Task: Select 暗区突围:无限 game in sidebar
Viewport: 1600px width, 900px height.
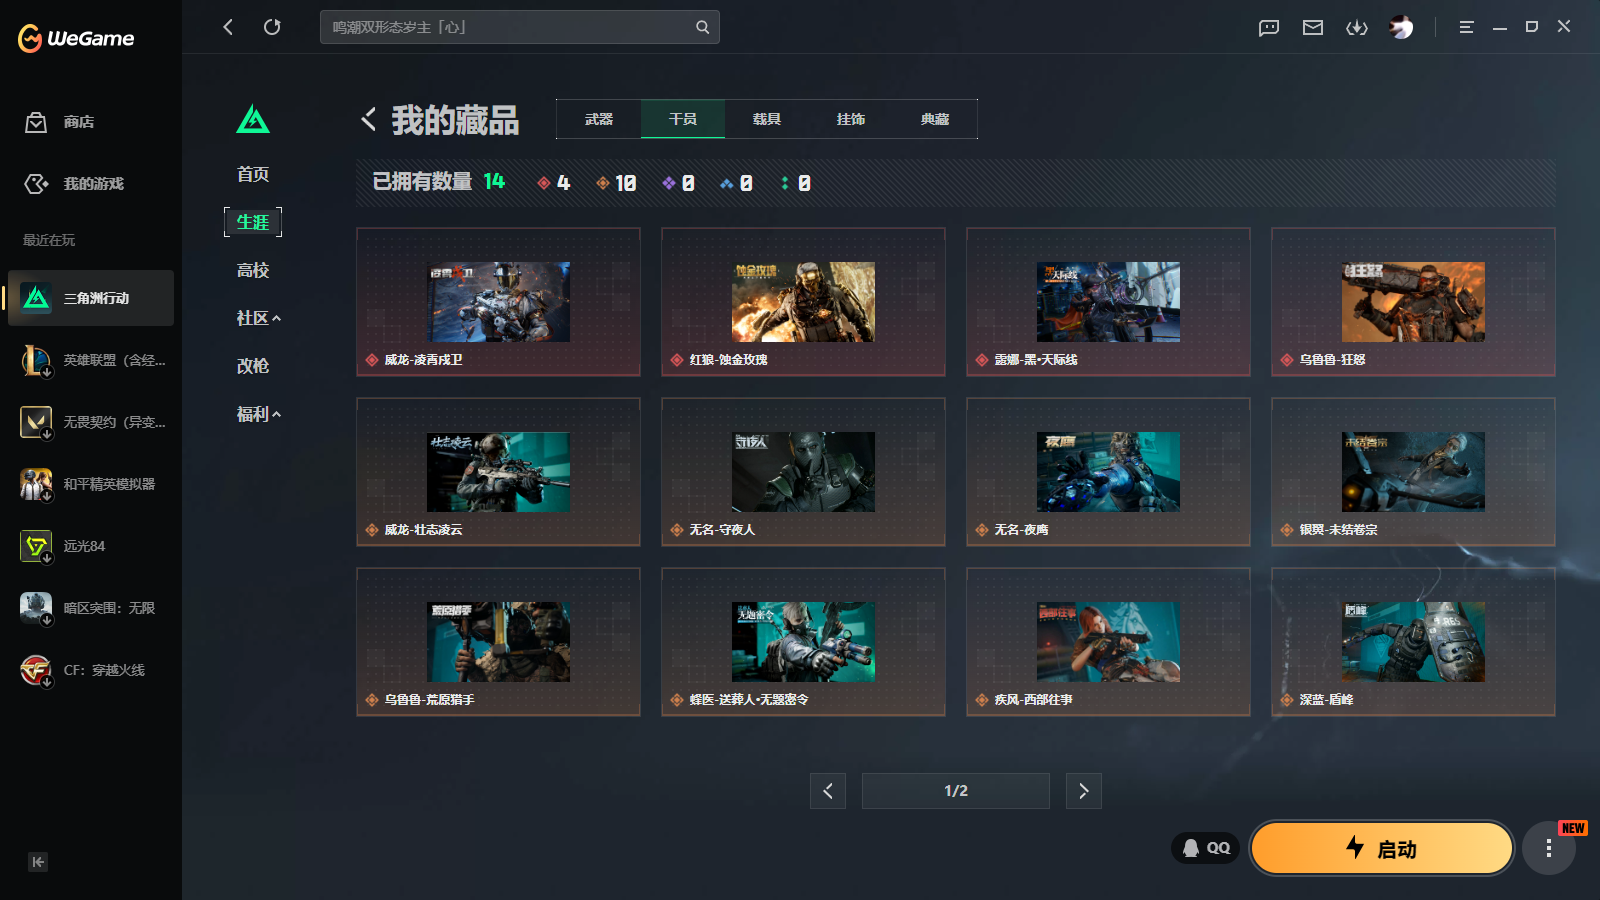Action: pos(91,608)
